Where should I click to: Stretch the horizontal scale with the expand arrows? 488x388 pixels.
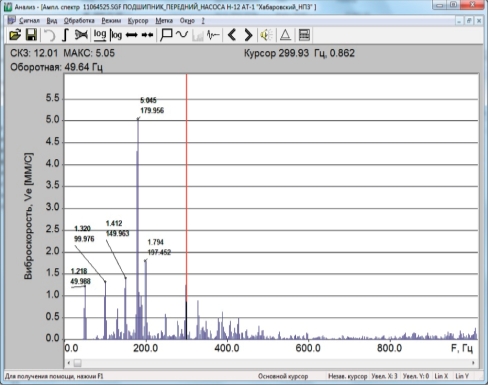tap(132, 35)
